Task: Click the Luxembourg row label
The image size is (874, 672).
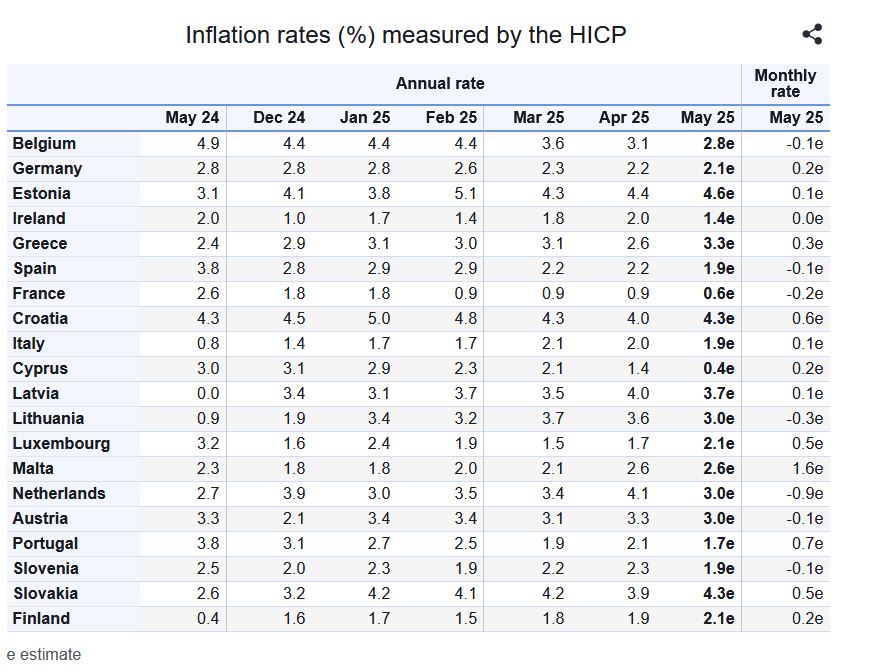Action: 61,443
